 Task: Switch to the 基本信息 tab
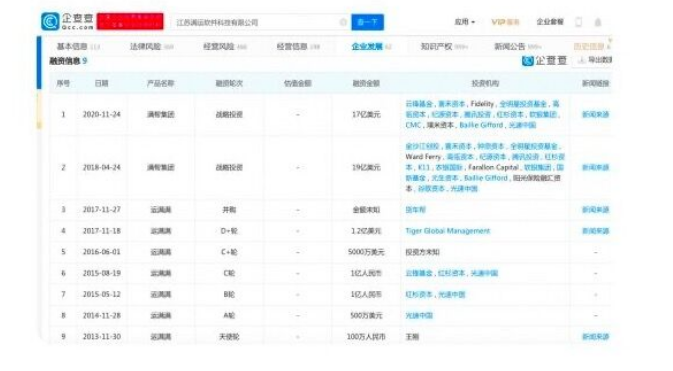pos(78,46)
